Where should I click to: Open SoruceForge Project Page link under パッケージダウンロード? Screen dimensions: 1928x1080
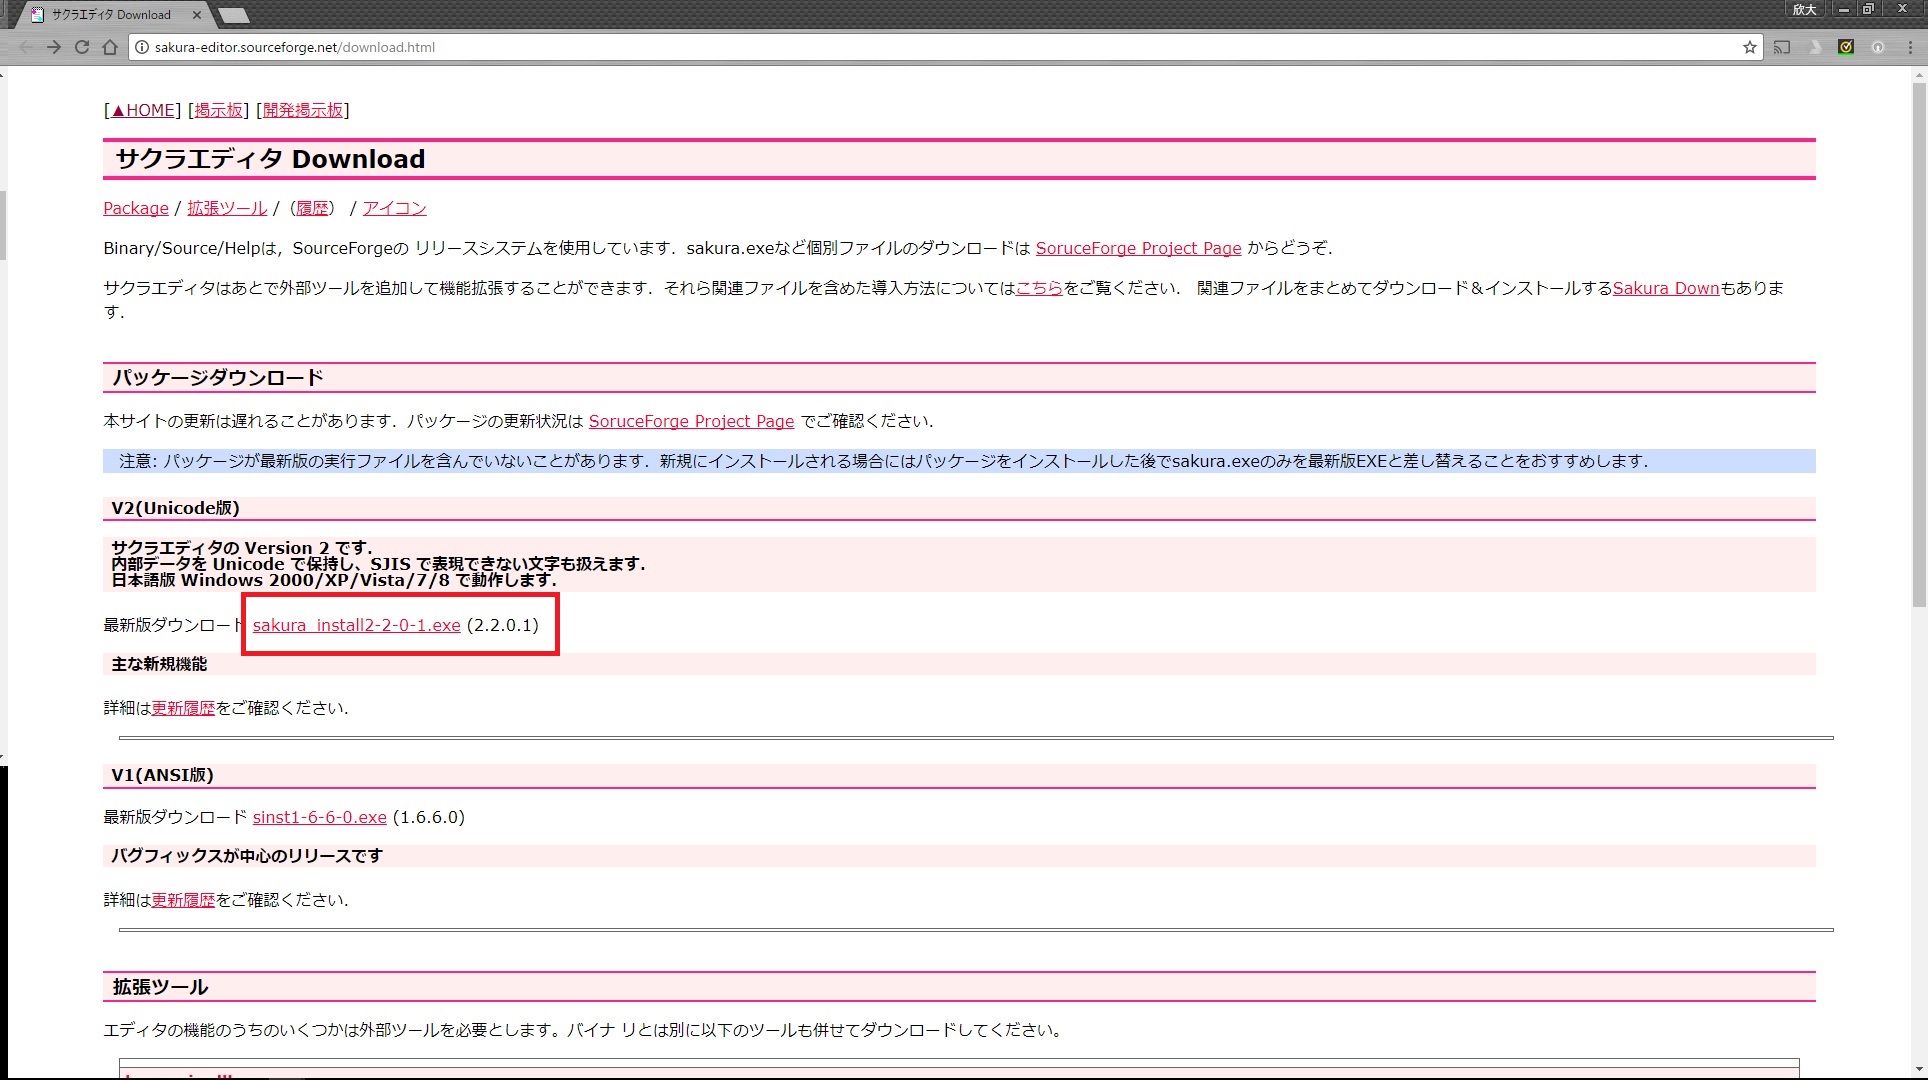click(691, 421)
